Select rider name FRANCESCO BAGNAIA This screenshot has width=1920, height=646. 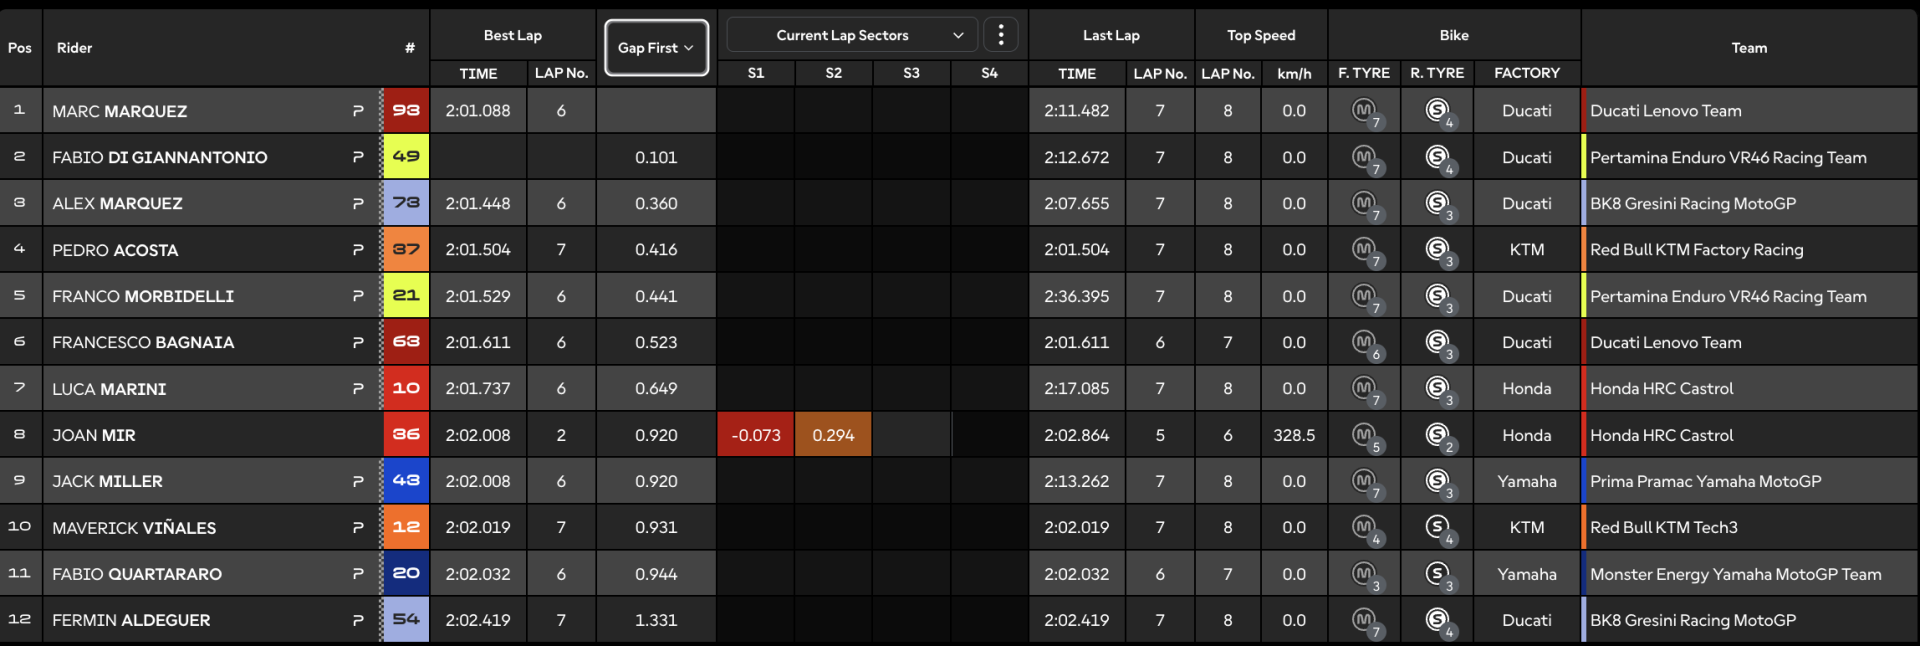point(143,343)
